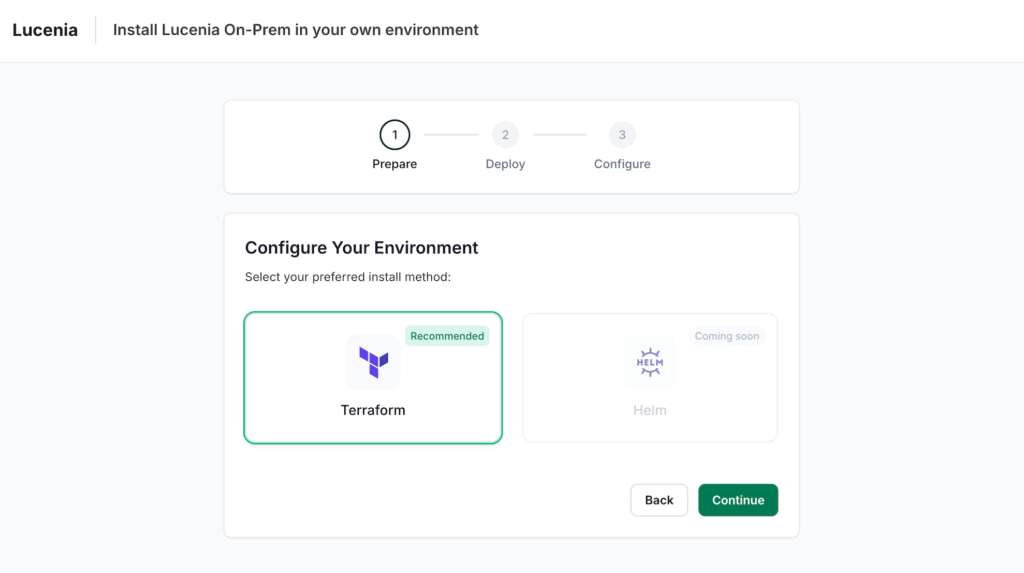Click the Recommended badge on Terraform
This screenshot has height=573, width=1024.
447,336
